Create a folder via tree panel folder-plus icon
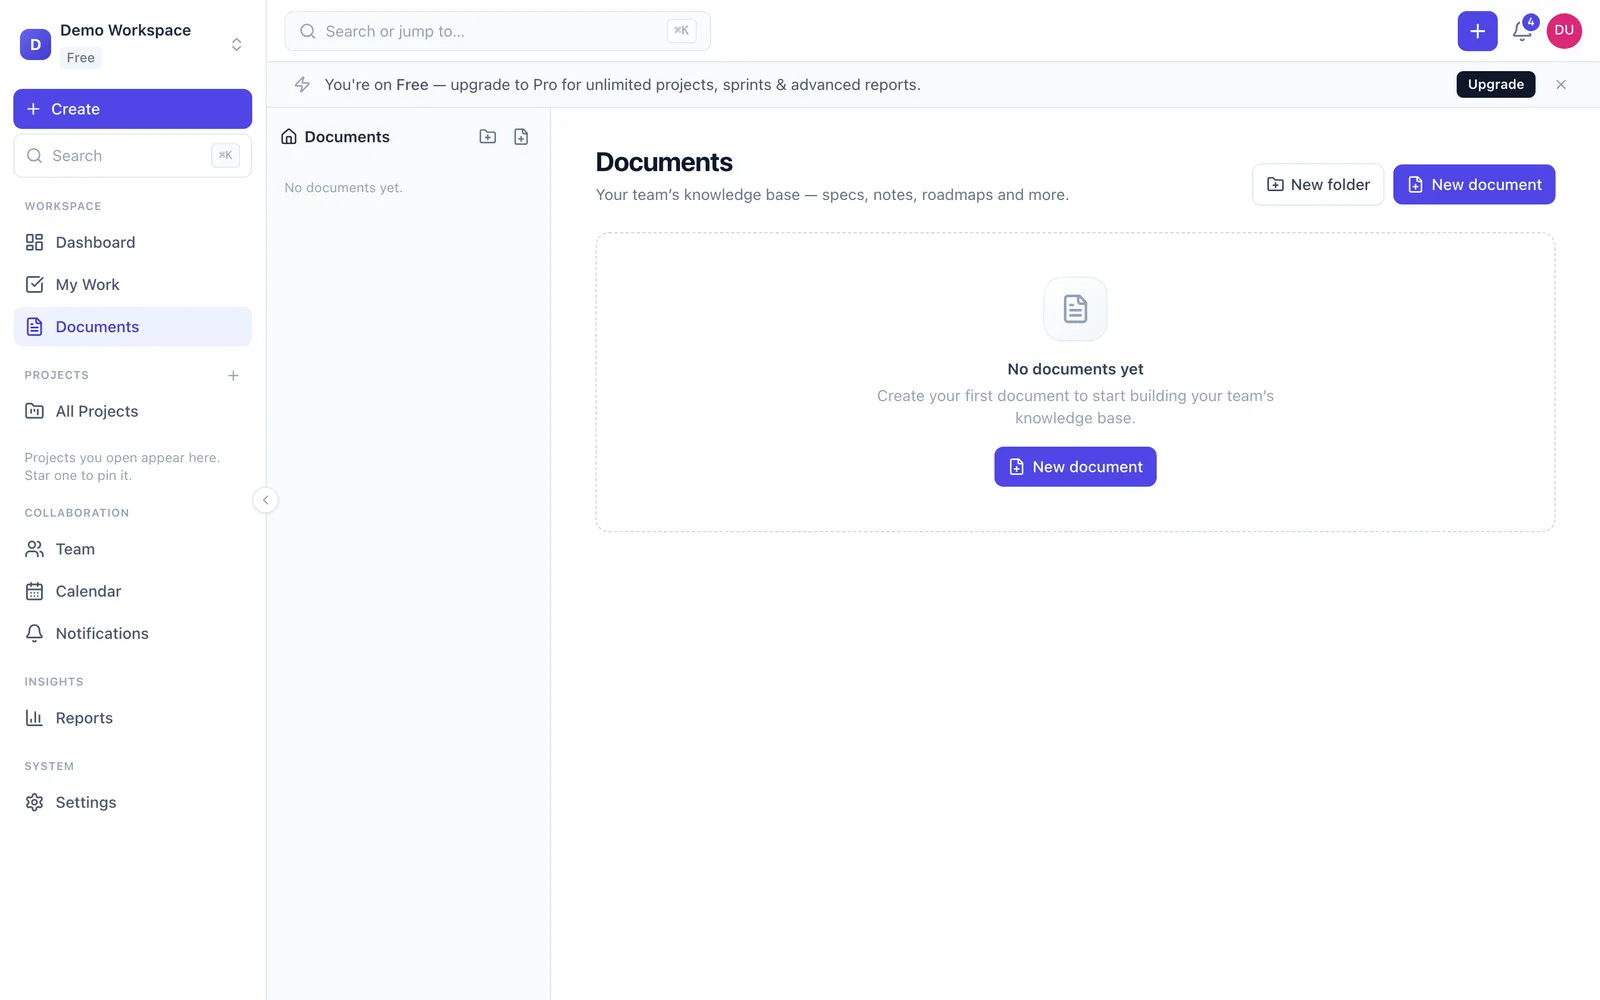Viewport: 1600px width, 1000px height. pyautogui.click(x=488, y=137)
